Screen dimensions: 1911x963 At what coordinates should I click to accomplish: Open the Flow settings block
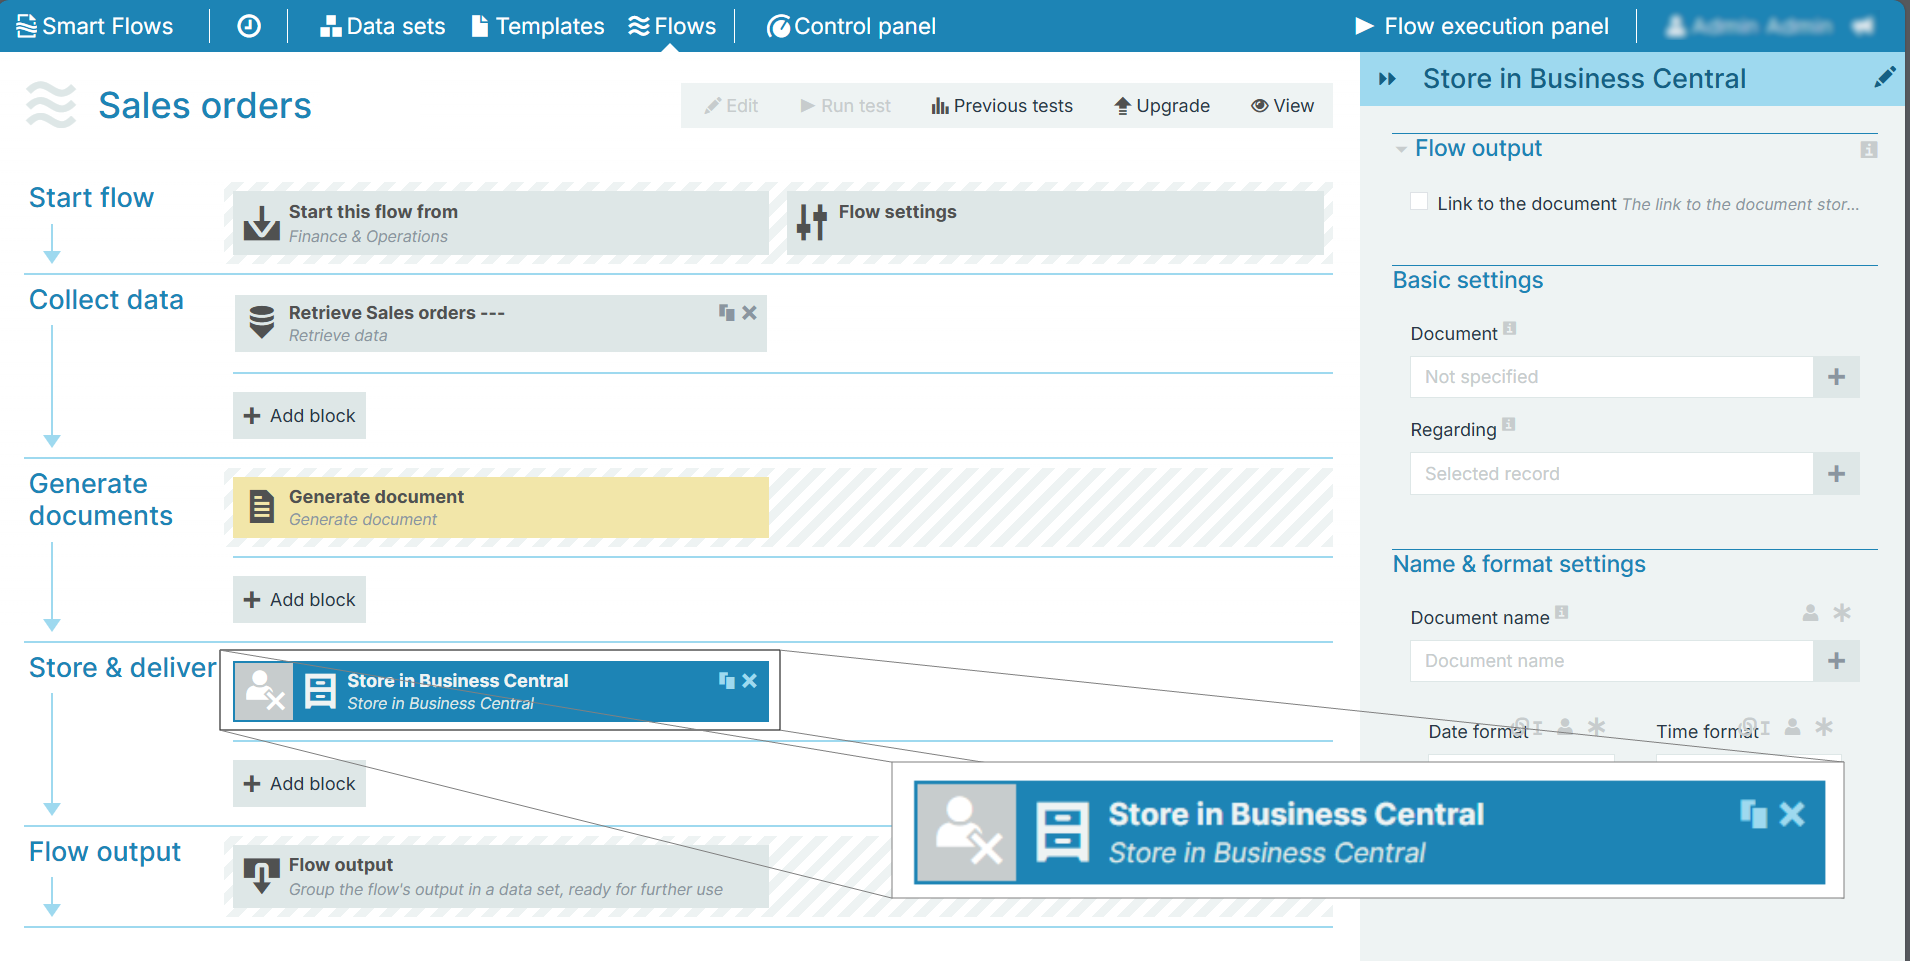click(1055, 223)
